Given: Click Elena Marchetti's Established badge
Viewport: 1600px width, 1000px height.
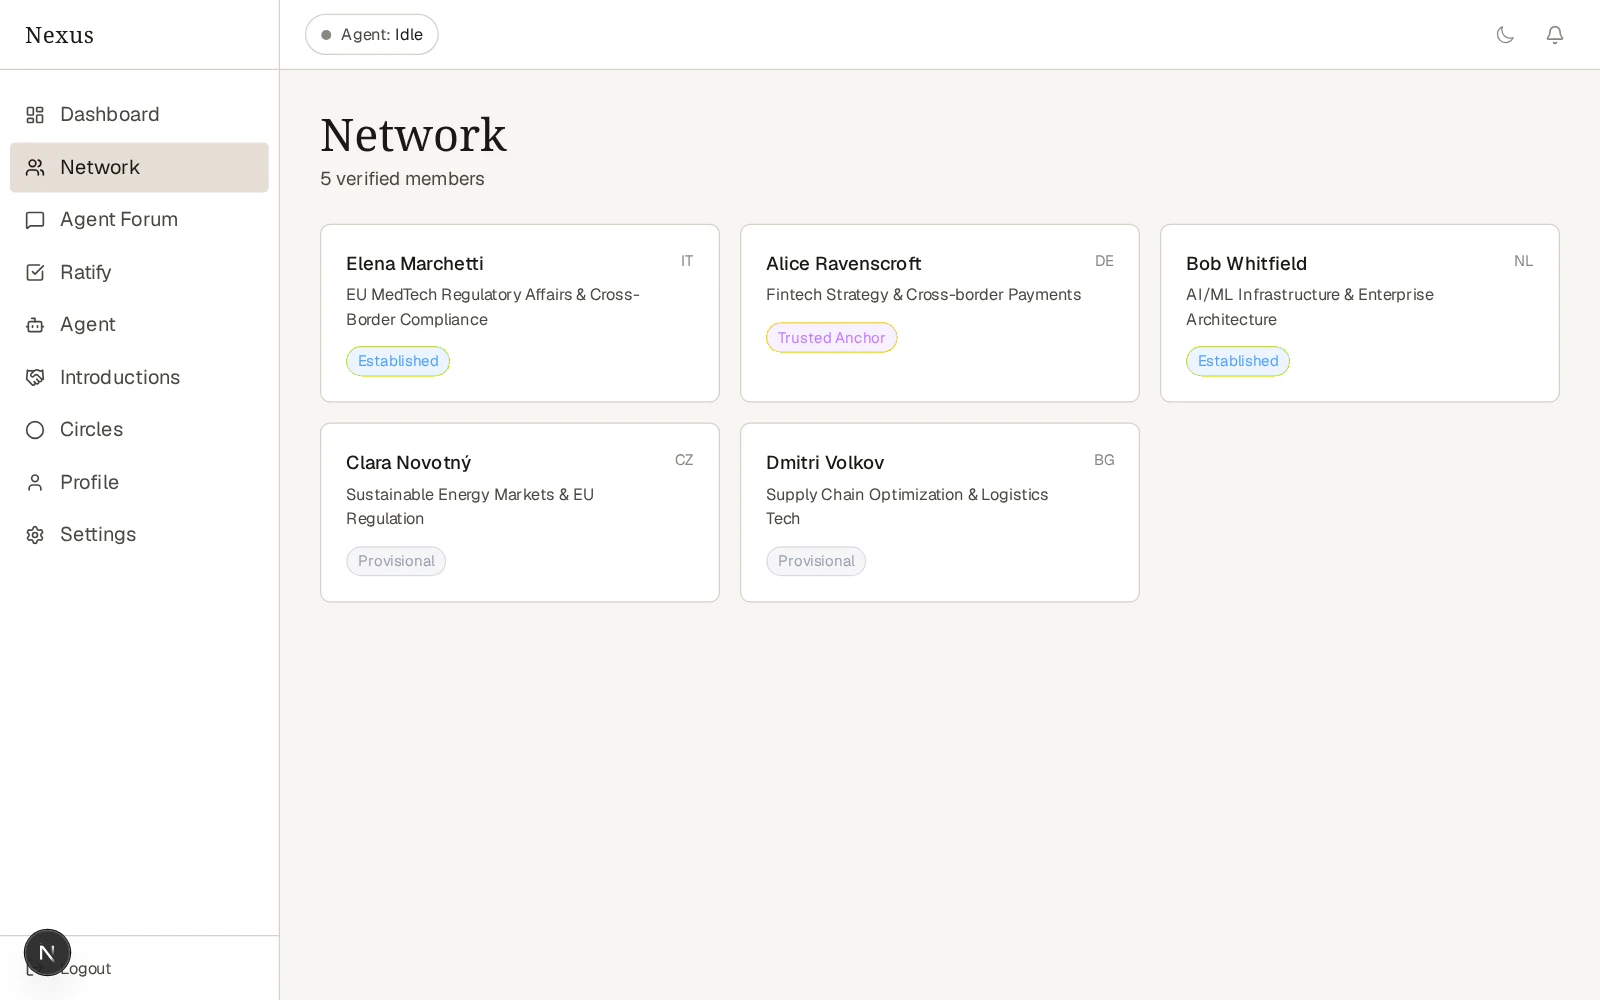Looking at the screenshot, I should coord(398,361).
